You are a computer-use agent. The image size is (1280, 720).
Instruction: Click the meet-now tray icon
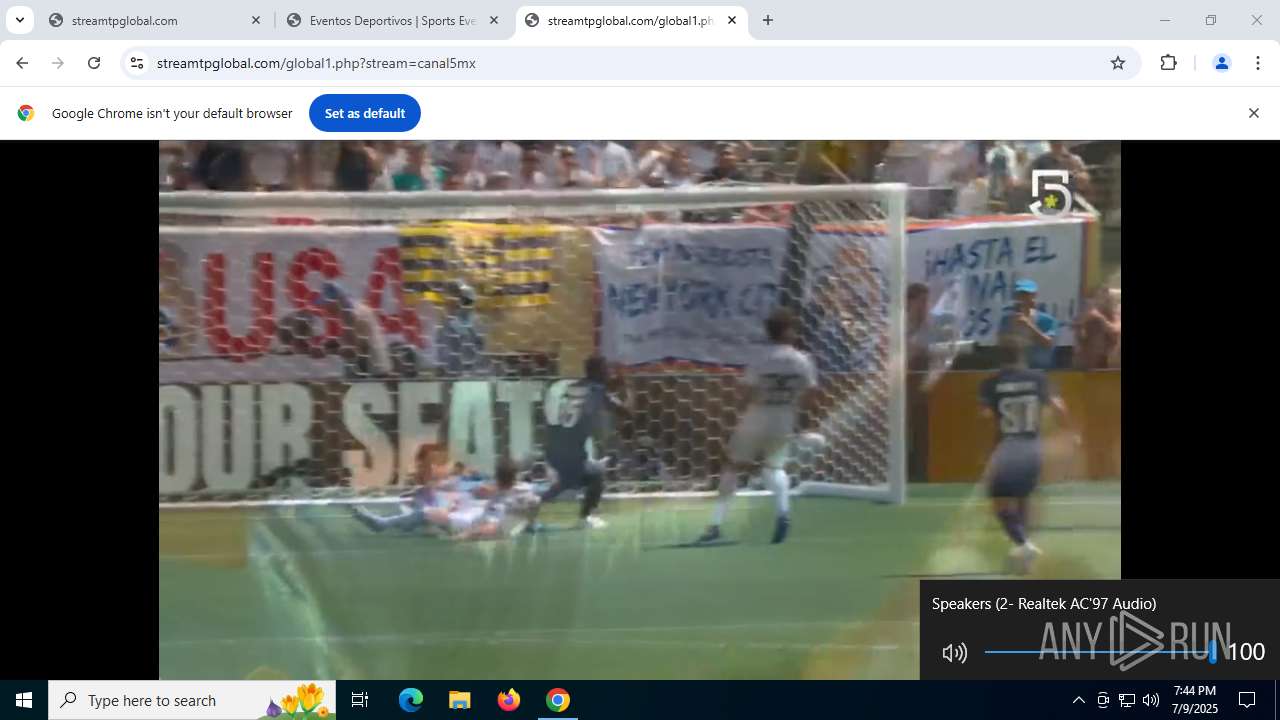pos(1103,700)
